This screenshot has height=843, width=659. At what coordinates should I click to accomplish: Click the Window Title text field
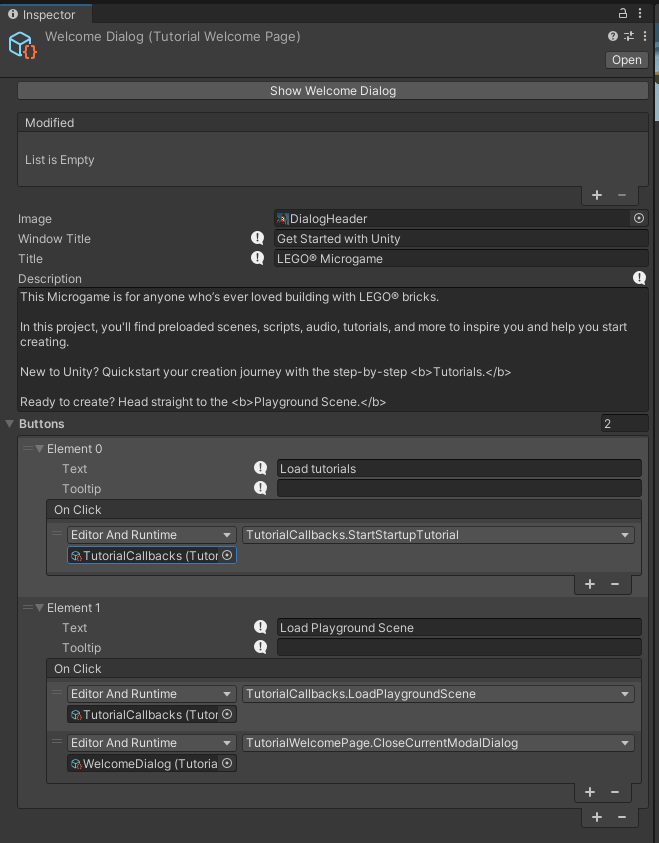coord(461,239)
